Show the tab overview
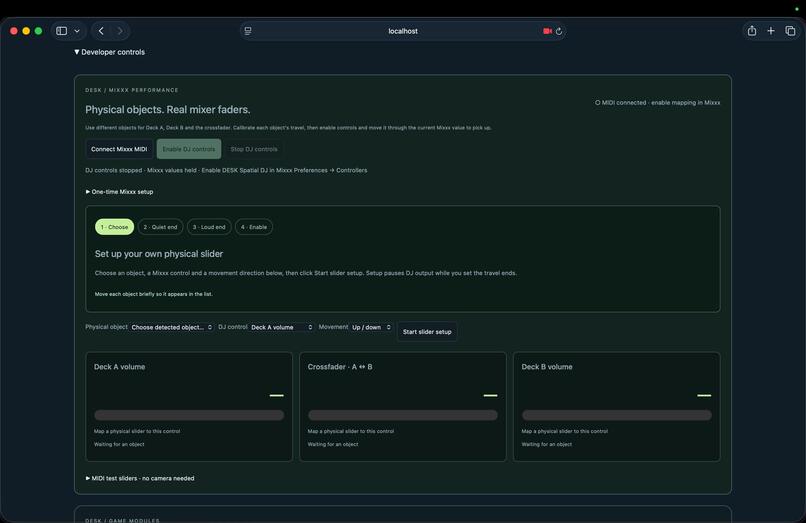The image size is (806, 523). tap(791, 31)
